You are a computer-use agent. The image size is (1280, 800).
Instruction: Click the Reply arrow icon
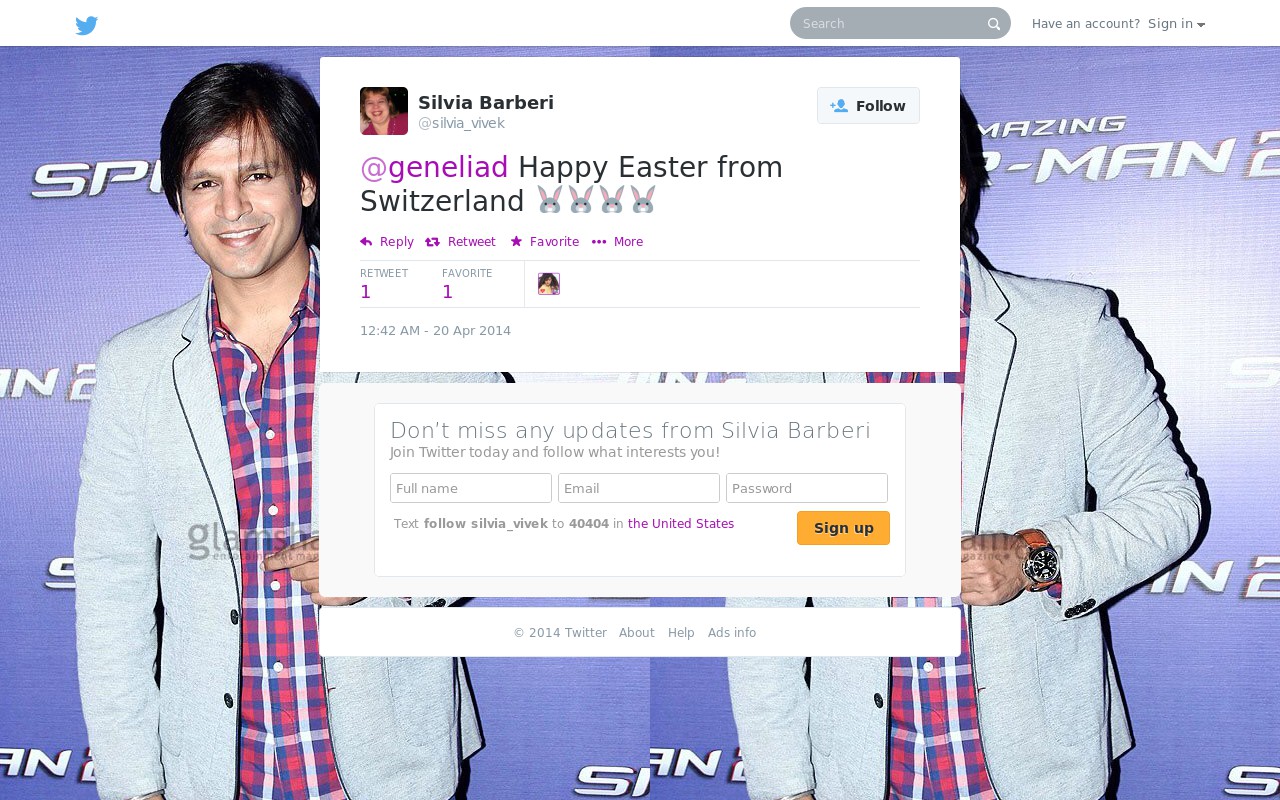pos(366,242)
